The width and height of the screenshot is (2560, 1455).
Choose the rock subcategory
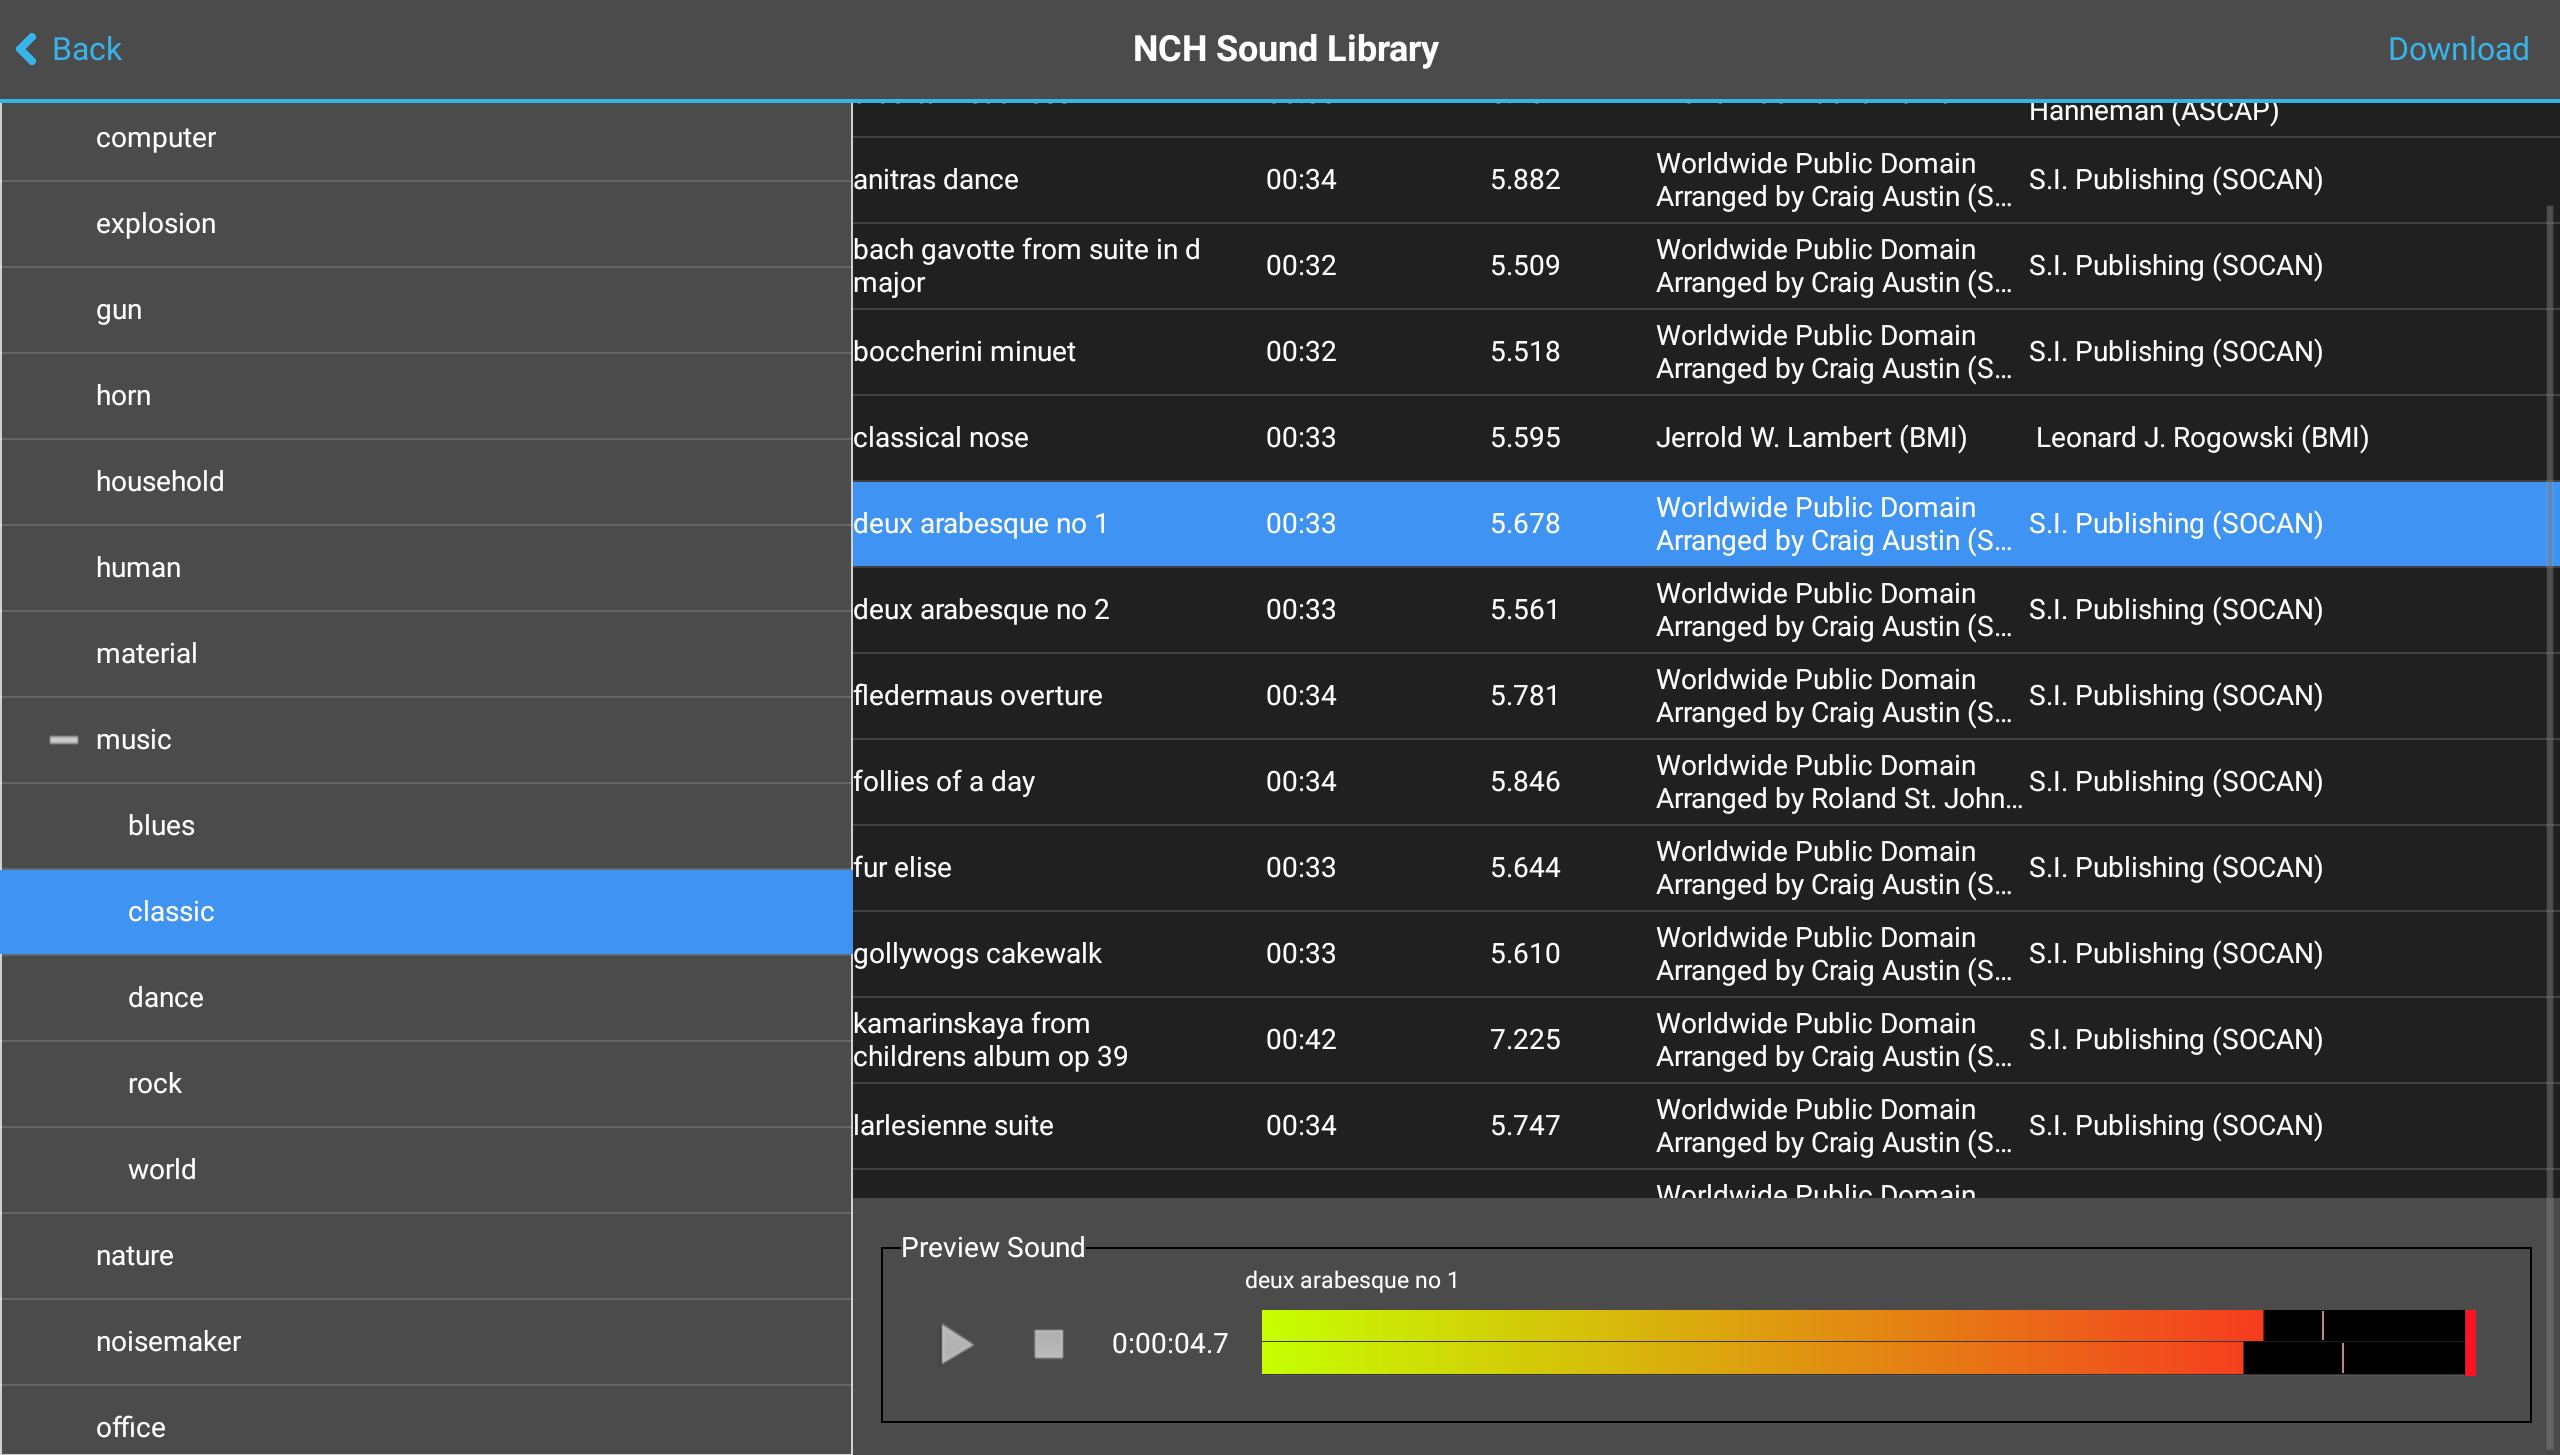[x=426, y=1084]
